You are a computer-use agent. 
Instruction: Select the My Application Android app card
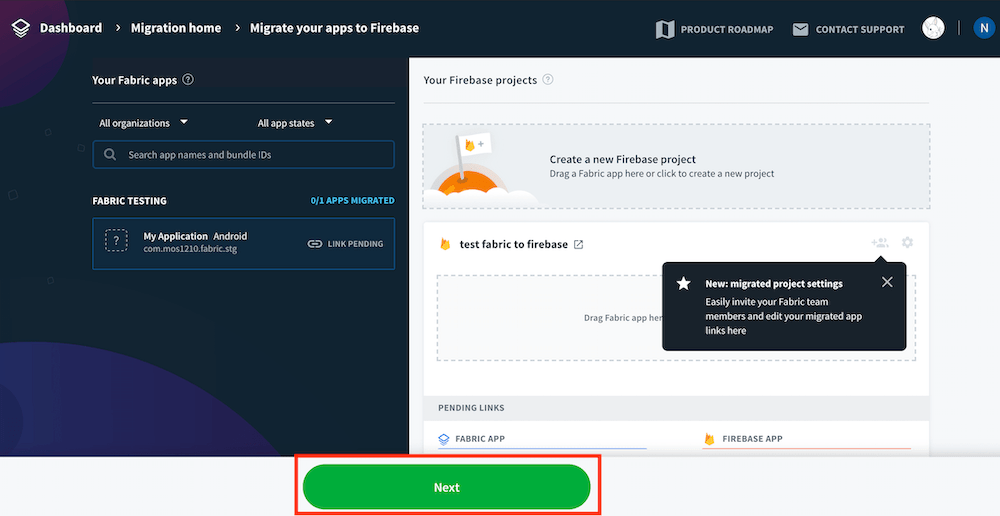[x=244, y=244]
